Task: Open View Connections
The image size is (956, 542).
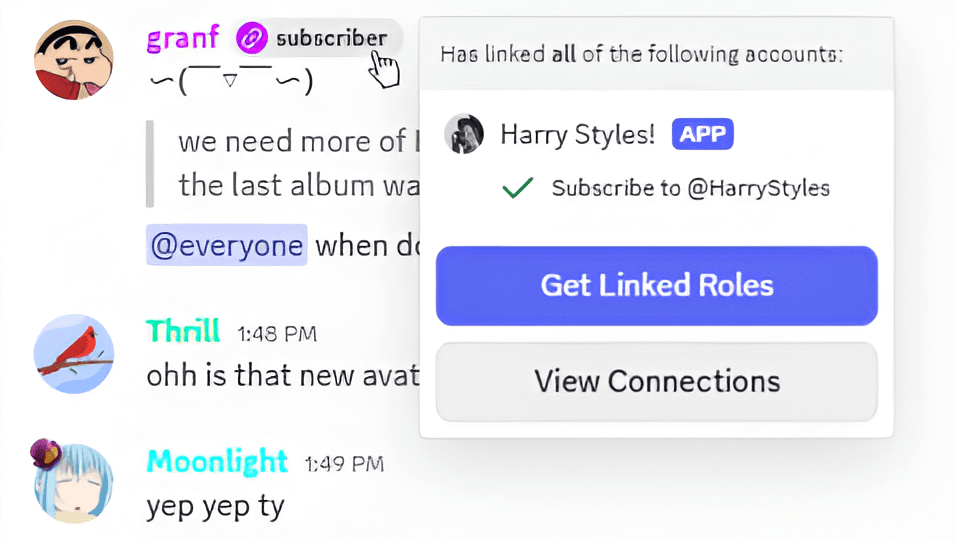Action: tap(656, 381)
